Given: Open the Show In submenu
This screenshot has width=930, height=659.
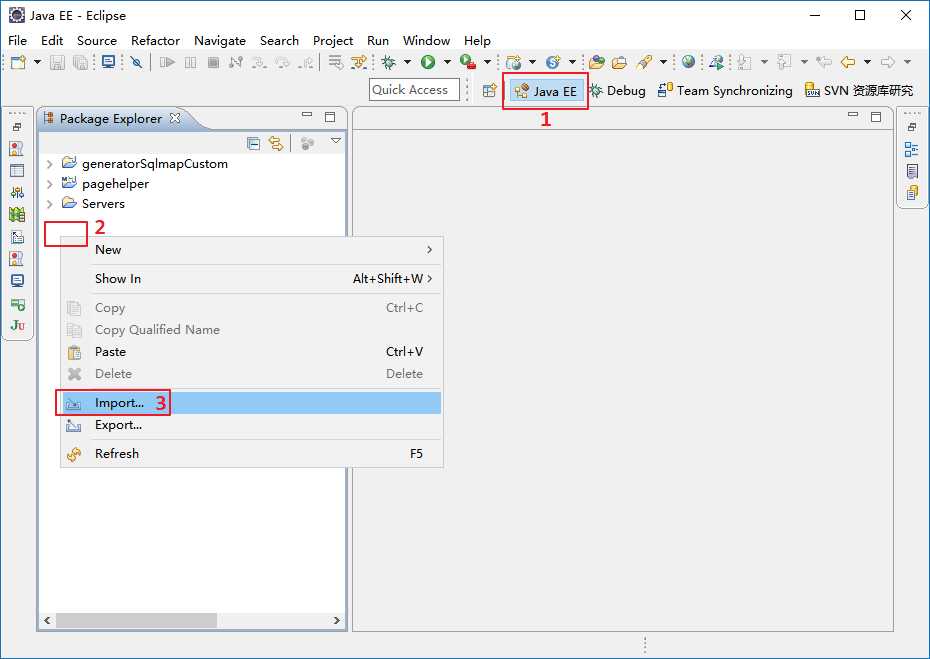Looking at the screenshot, I should (252, 279).
